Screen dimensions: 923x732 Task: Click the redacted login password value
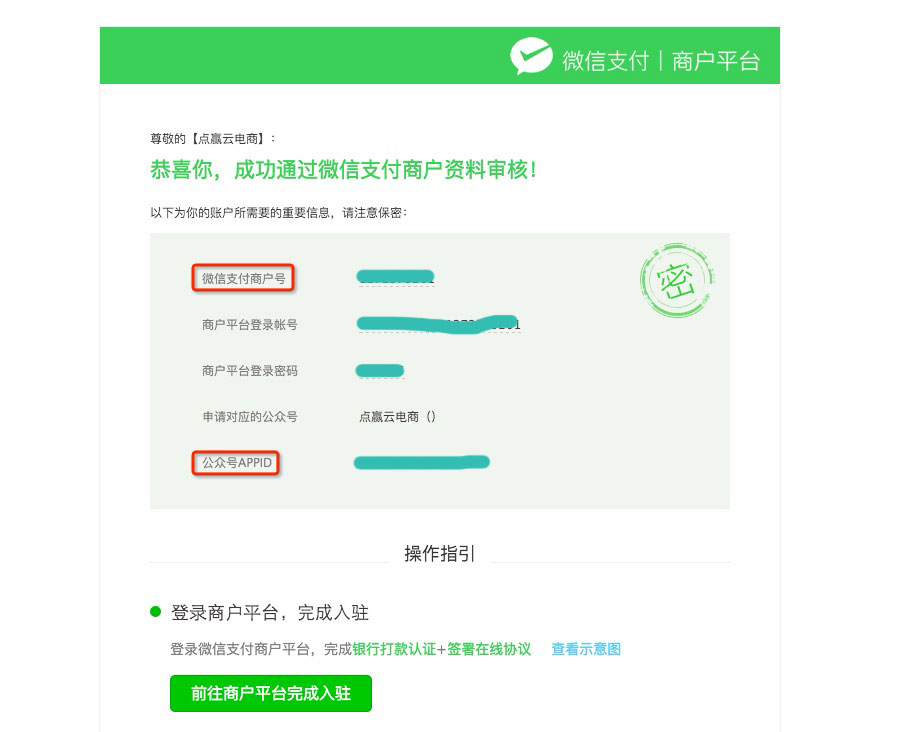coord(380,371)
